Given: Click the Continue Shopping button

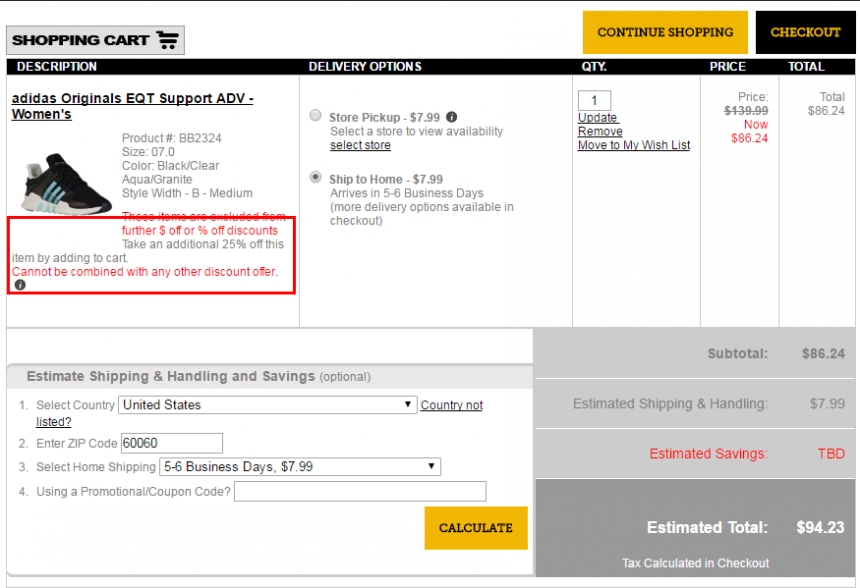Looking at the screenshot, I should coord(665,32).
